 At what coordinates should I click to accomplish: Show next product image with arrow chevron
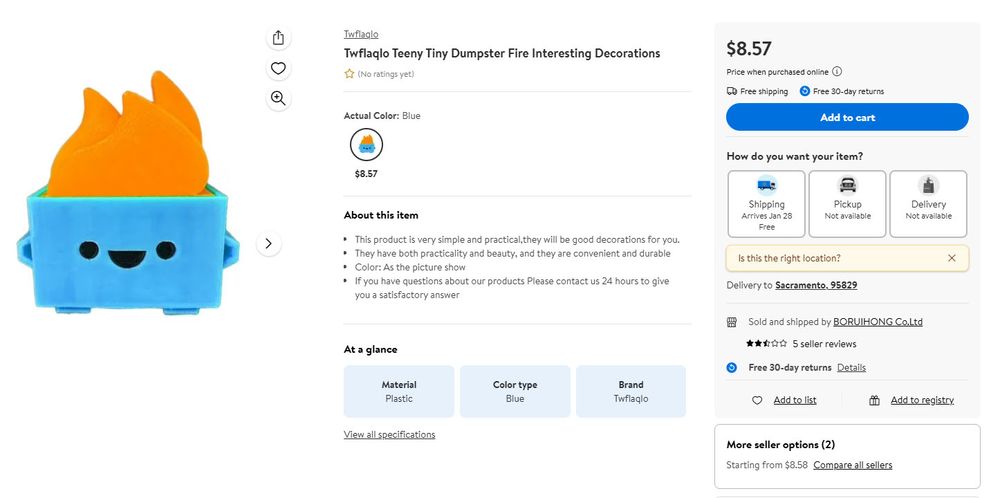268,244
